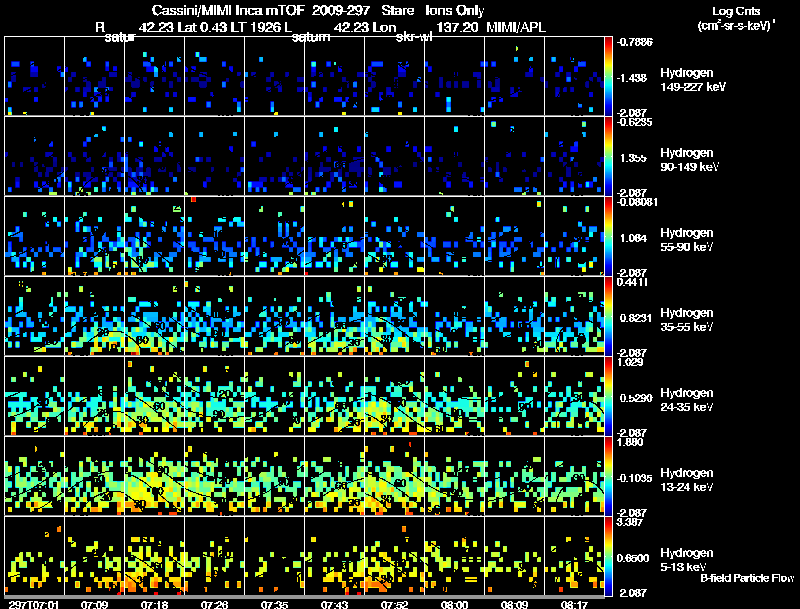The height and width of the screenshot is (609, 800).
Task: Select the 07:18 panel in Hydrogen 5-13 keV row
Action: click(155, 556)
